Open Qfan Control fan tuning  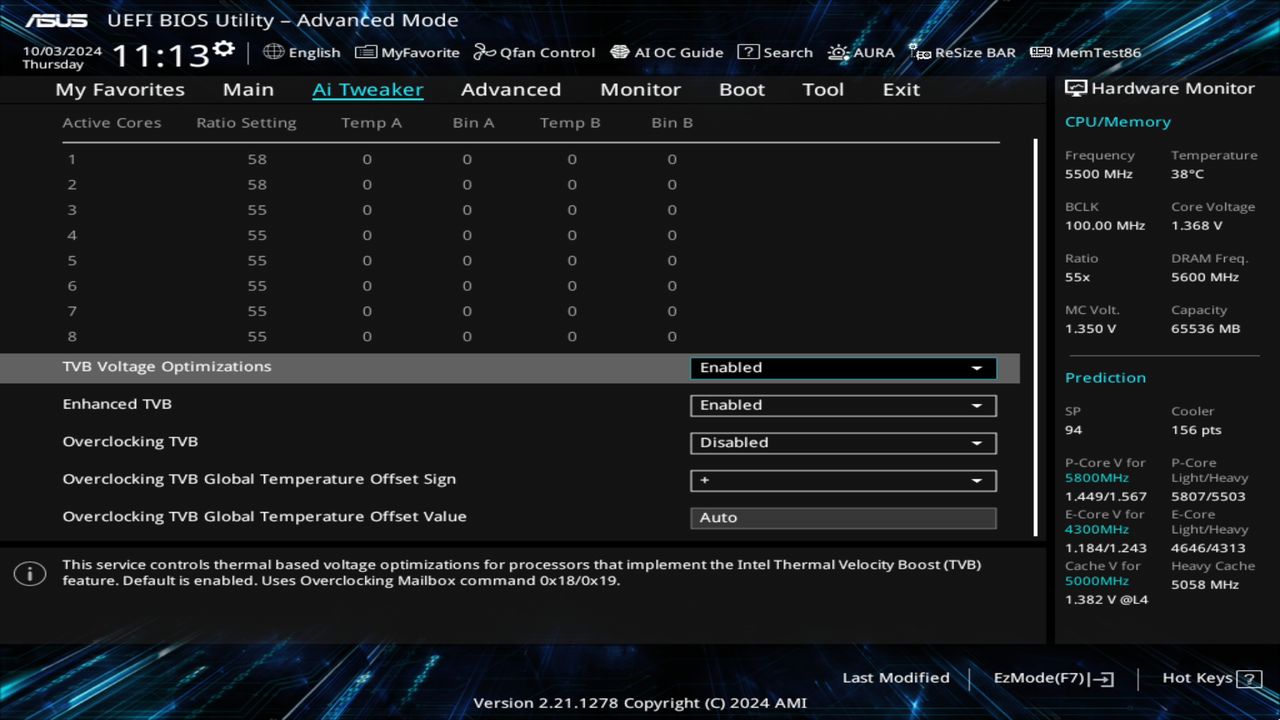coord(534,52)
